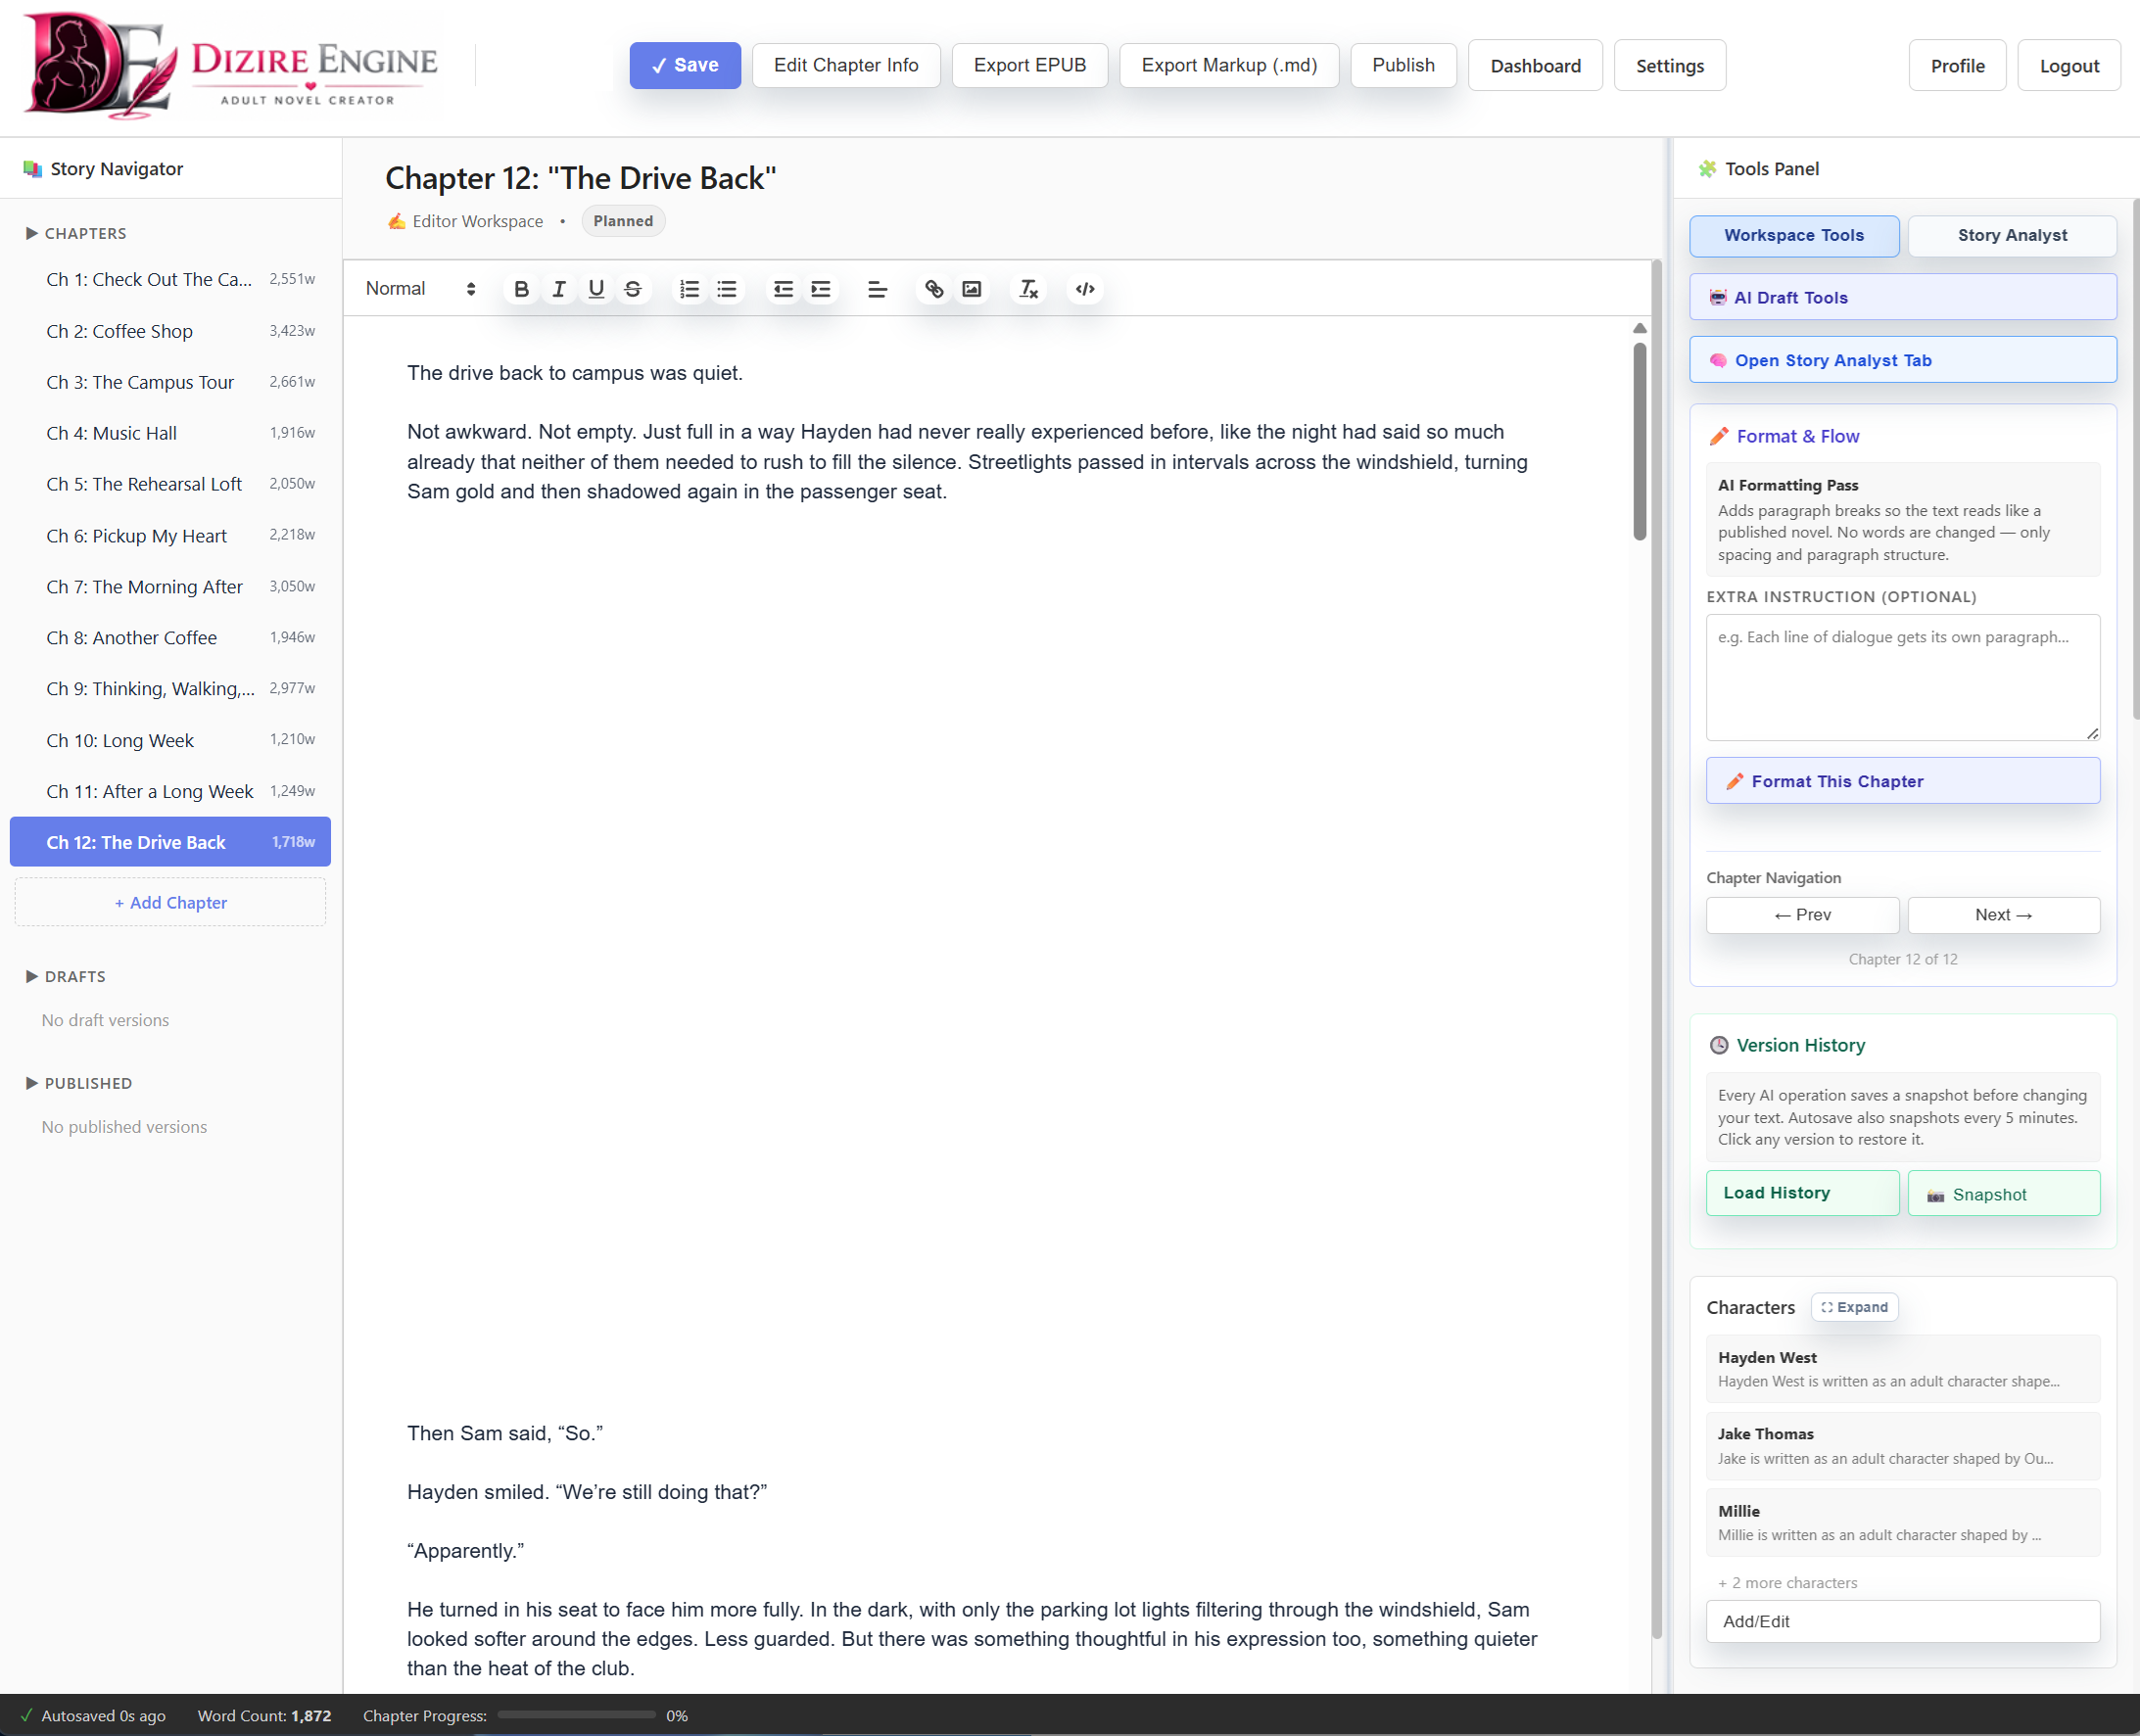Open Ch 7: The Morning After

[170, 586]
